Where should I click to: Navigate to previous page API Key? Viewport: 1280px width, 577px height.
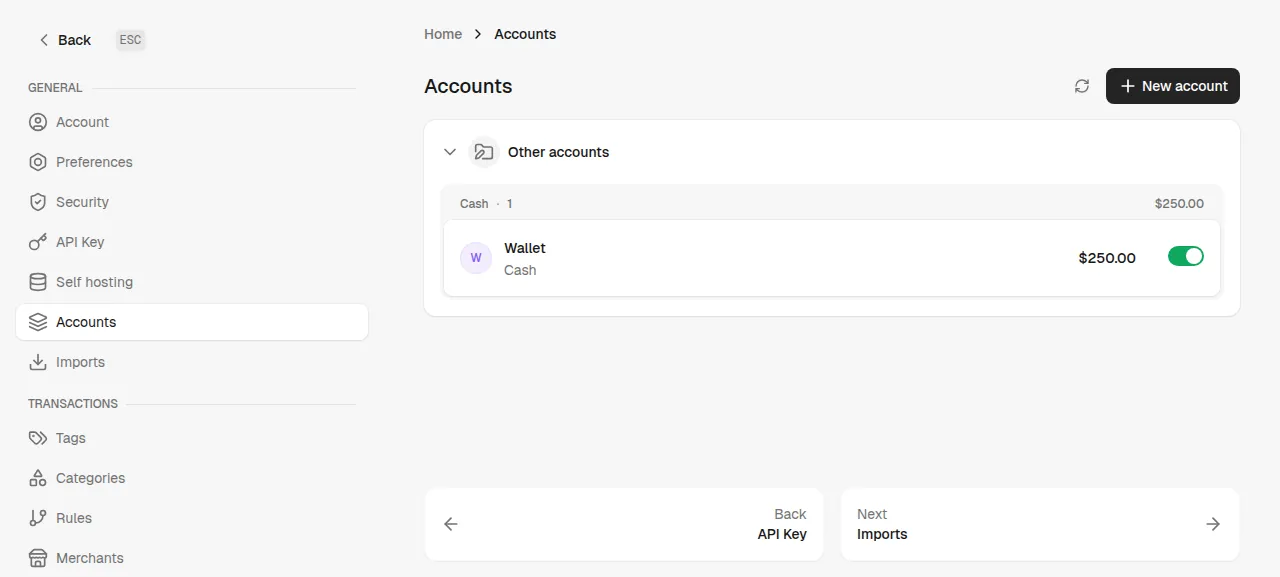click(x=624, y=524)
